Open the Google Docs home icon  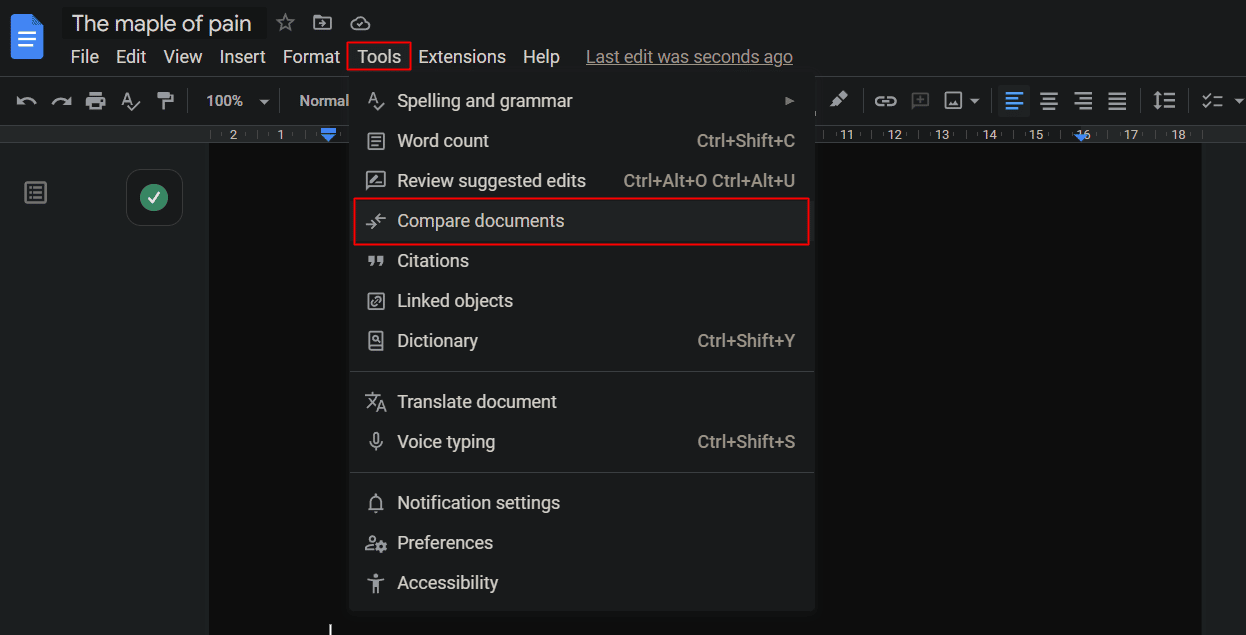coord(27,37)
